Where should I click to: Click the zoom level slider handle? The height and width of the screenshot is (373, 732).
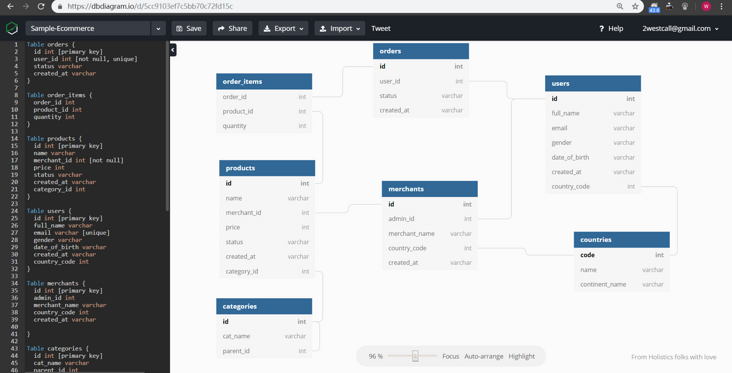pyautogui.click(x=415, y=356)
